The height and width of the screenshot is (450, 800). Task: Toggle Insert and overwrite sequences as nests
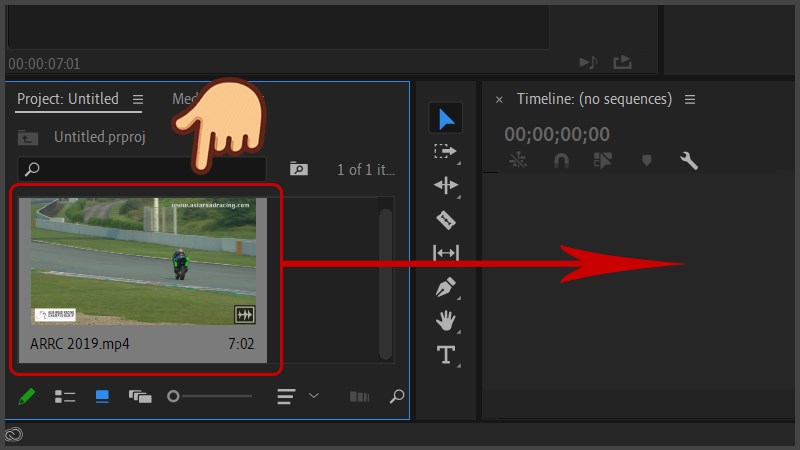tap(518, 161)
